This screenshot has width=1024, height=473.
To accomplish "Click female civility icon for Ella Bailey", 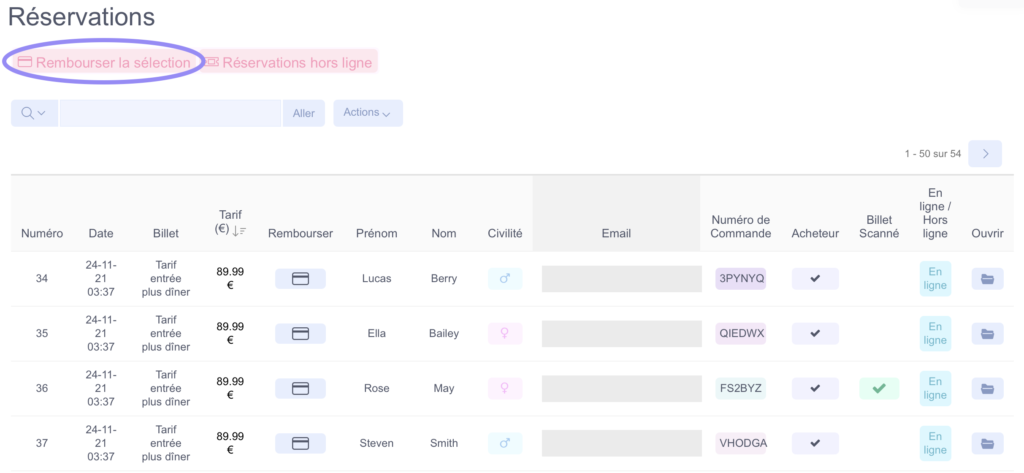I will 505,334.
